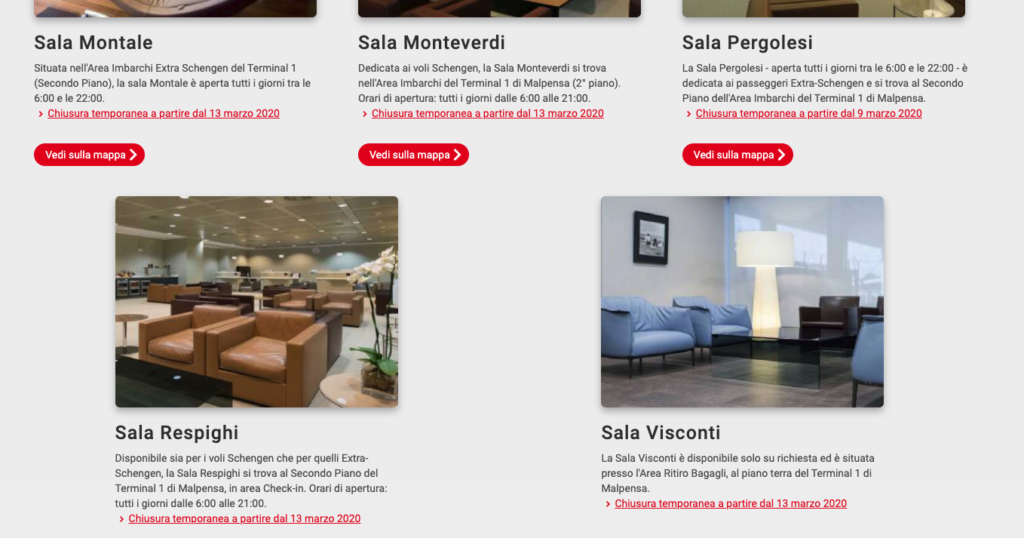Image resolution: width=1024 pixels, height=538 pixels.
Task: Click the Sala Montale heading
Action: (x=93, y=42)
